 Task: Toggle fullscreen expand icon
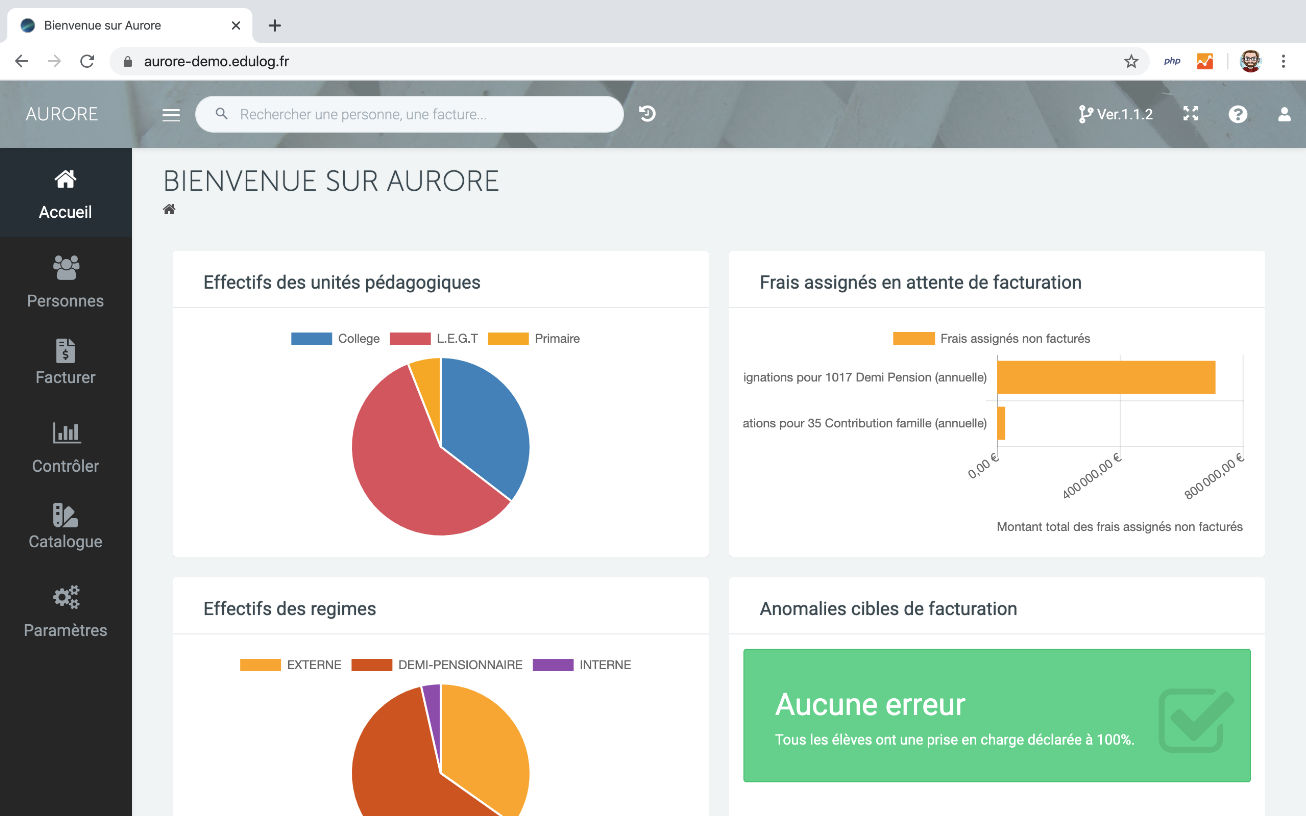[1190, 114]
